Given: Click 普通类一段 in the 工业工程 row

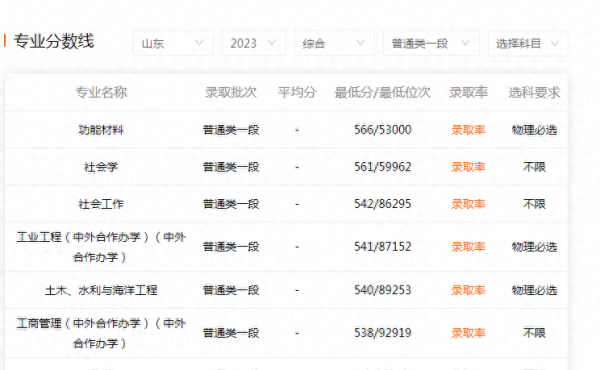Looking at the screenshot, I should tap(231, 247).
